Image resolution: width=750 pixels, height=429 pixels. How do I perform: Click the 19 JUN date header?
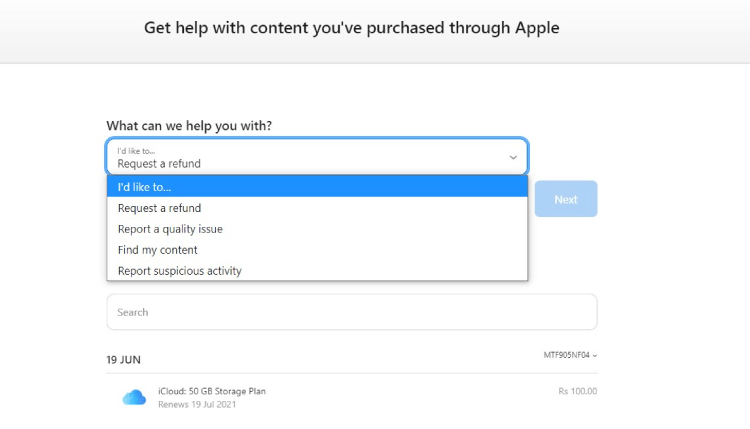point(124,359)
